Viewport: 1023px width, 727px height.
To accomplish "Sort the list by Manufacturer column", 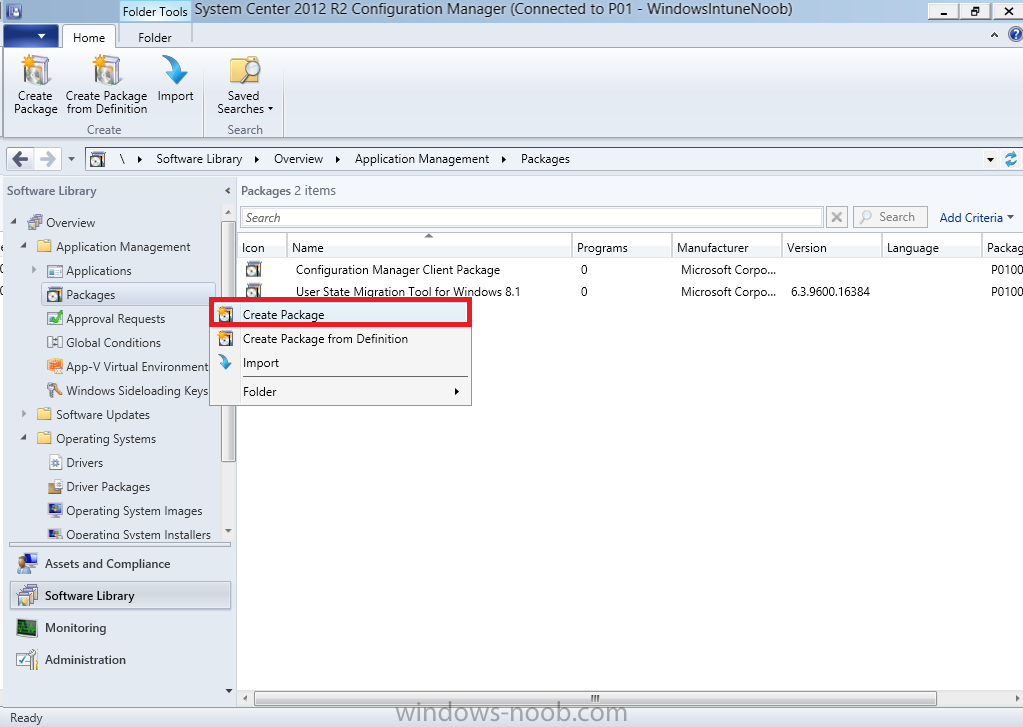I will (727, 247).
